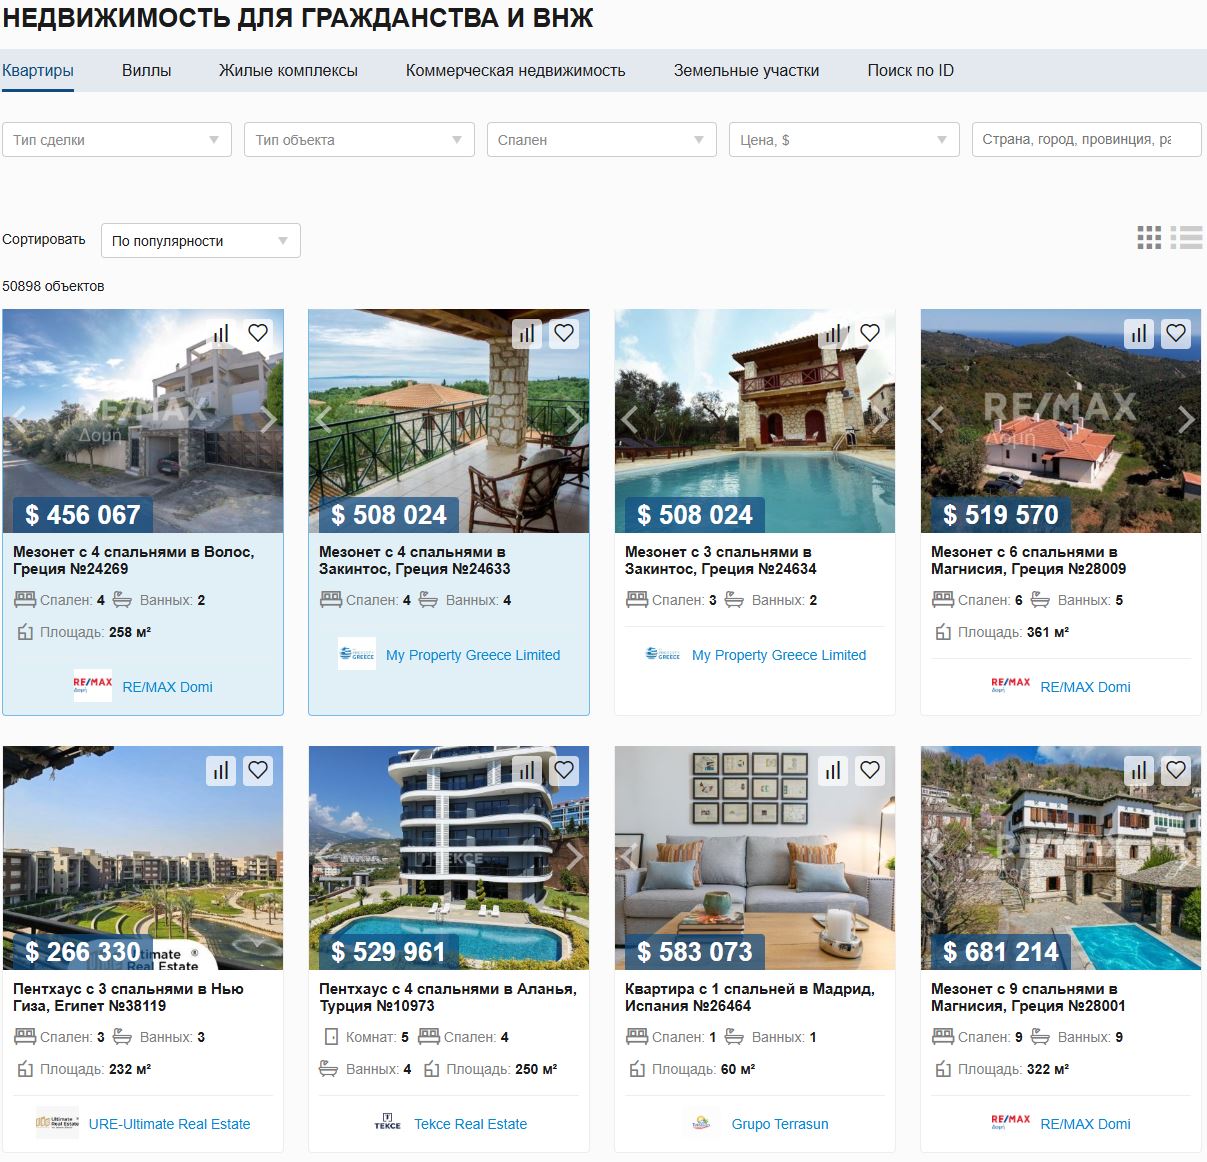
Task: Open the По популярности sort dropdown
Action: [200, 241]
